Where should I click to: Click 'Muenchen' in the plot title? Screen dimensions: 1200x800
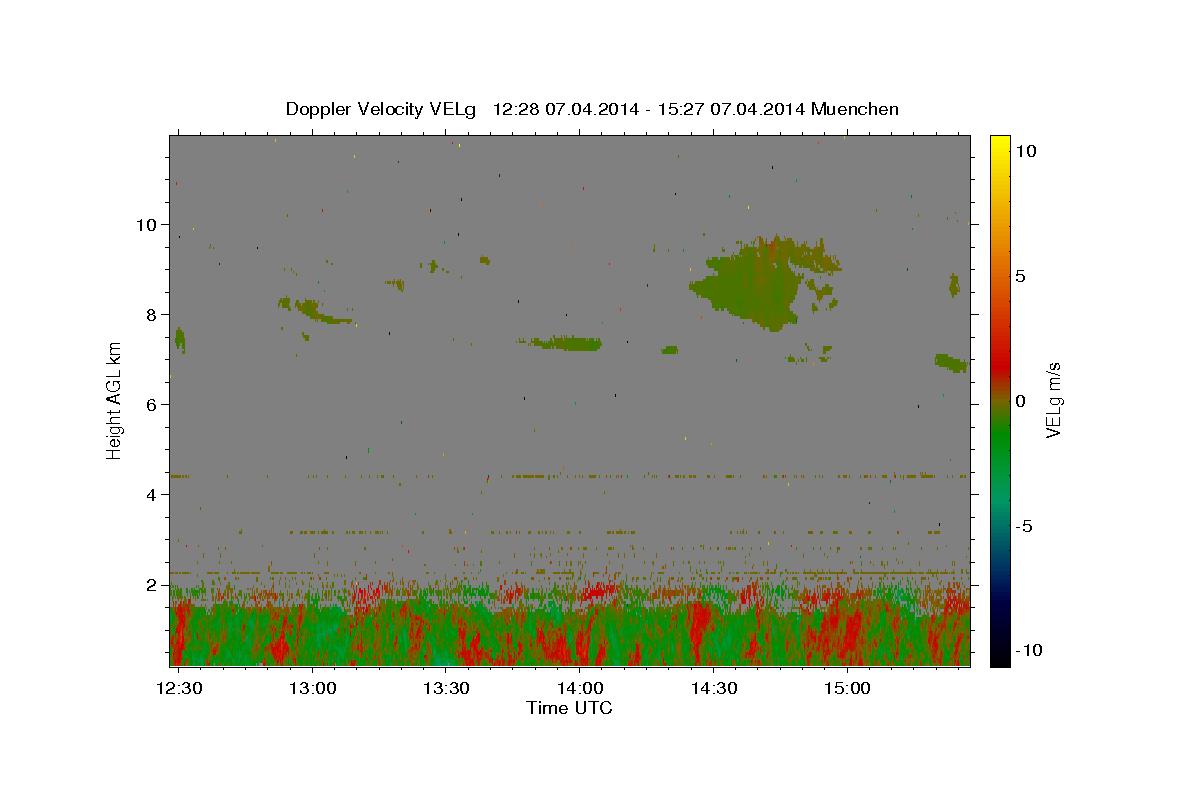(x=855, y=109)
